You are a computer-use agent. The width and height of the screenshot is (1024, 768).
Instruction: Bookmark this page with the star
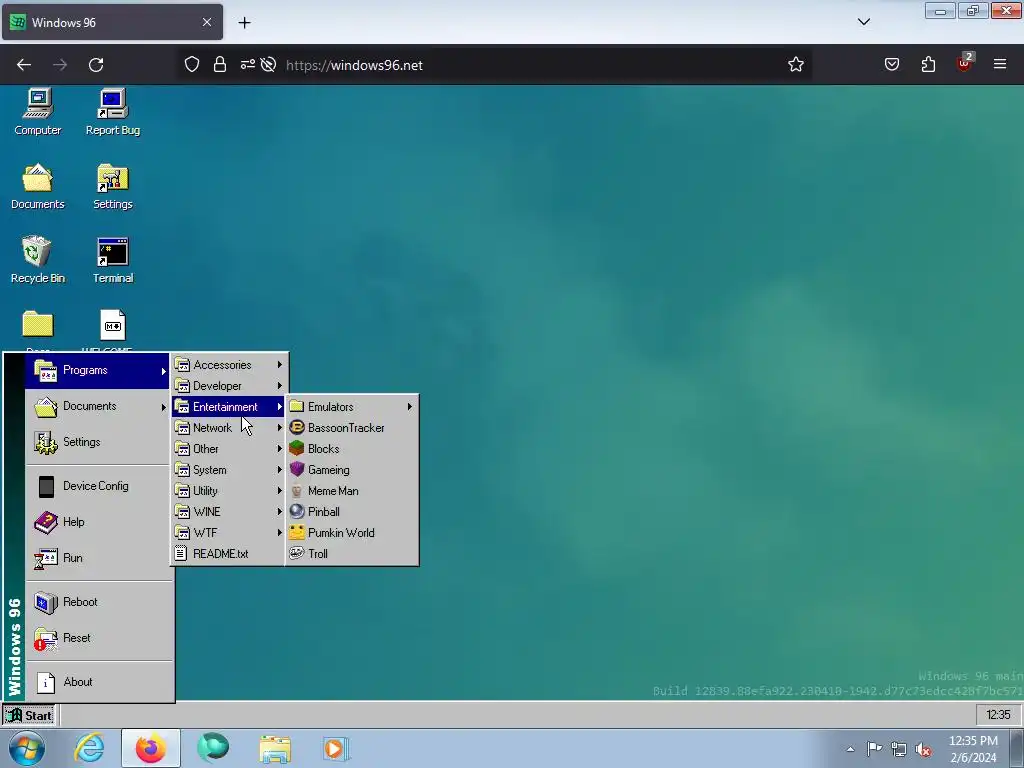tap(795, 65)
